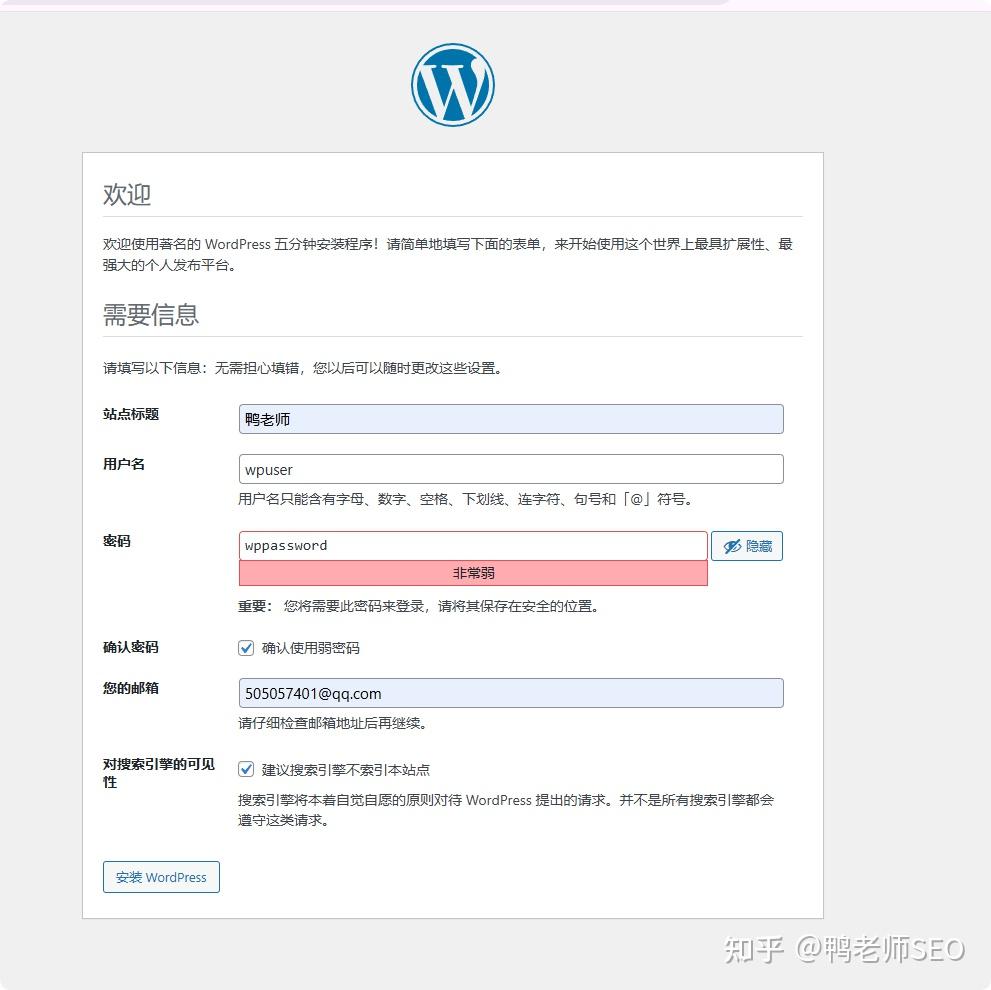The width and height of the screenshot is (991, 990).
Task: Uncheck 建议搜索引擎不索引本站点
Action: click(246, 769)
